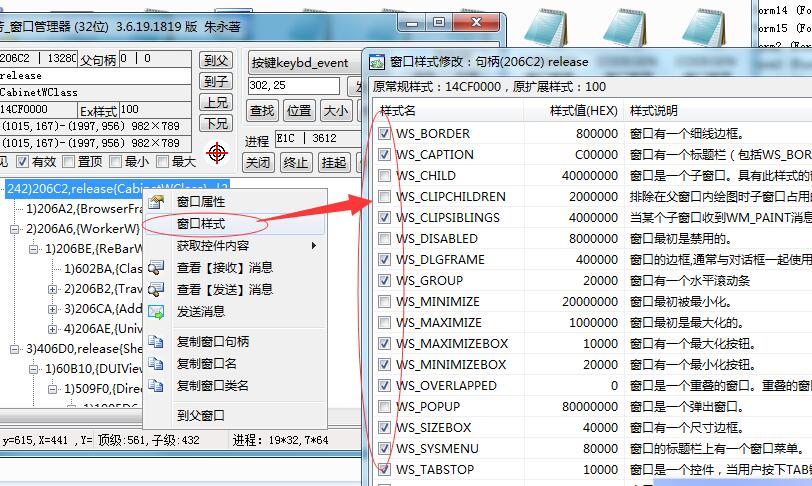Enable the WS_DISABLED checkbox
812x486 pixels.
[384, 238]
